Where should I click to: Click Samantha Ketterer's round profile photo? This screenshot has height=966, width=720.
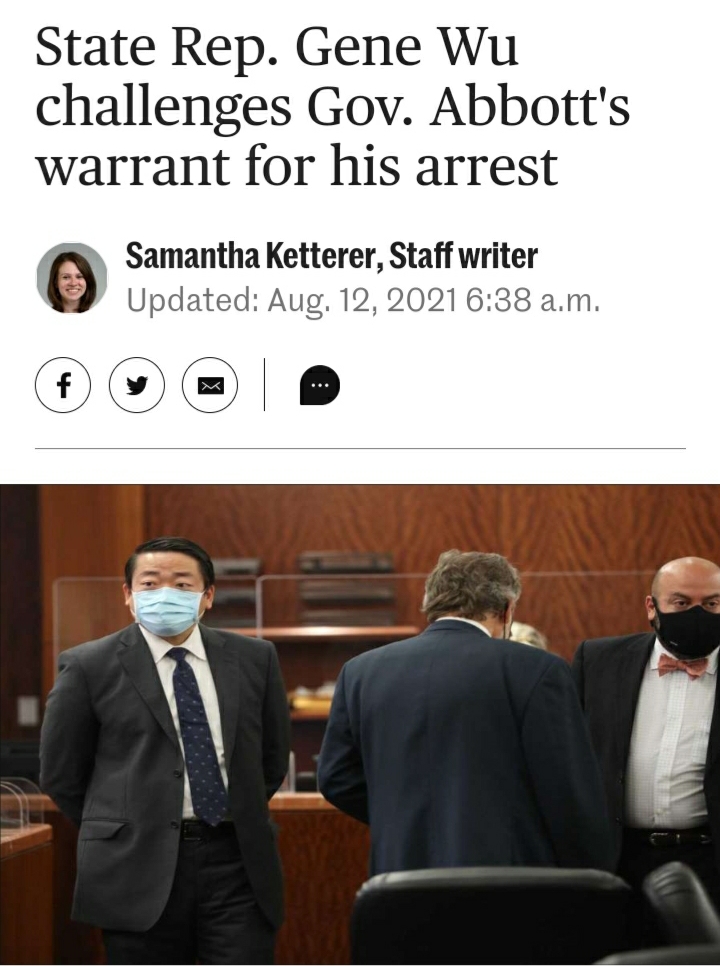pyautogui.click(x=71, y=278)
